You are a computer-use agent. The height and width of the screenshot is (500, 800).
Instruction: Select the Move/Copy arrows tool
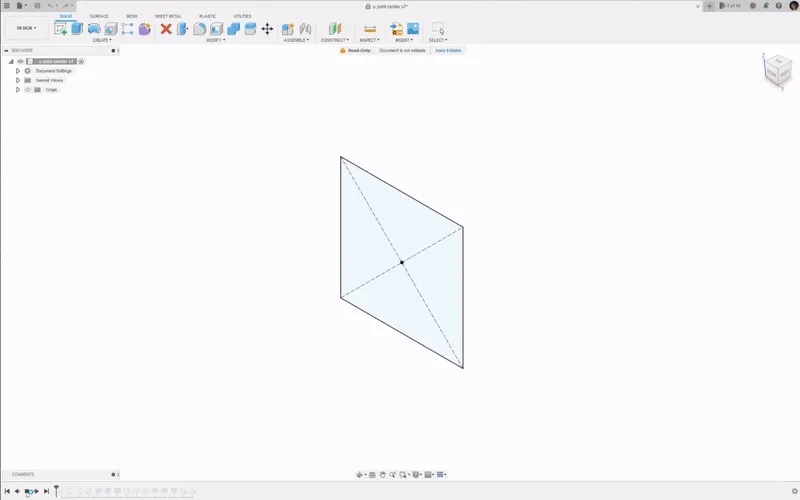coord(267,29)
